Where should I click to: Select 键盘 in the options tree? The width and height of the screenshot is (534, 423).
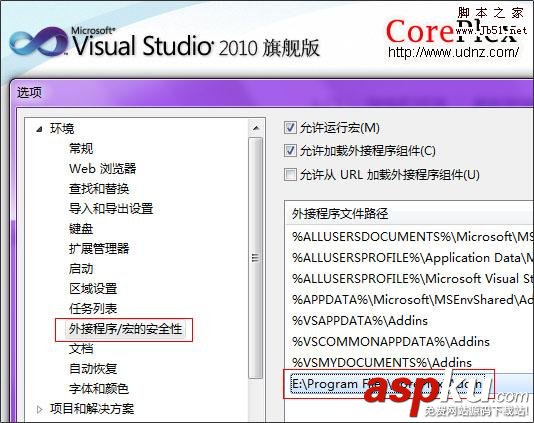(81, 229)
